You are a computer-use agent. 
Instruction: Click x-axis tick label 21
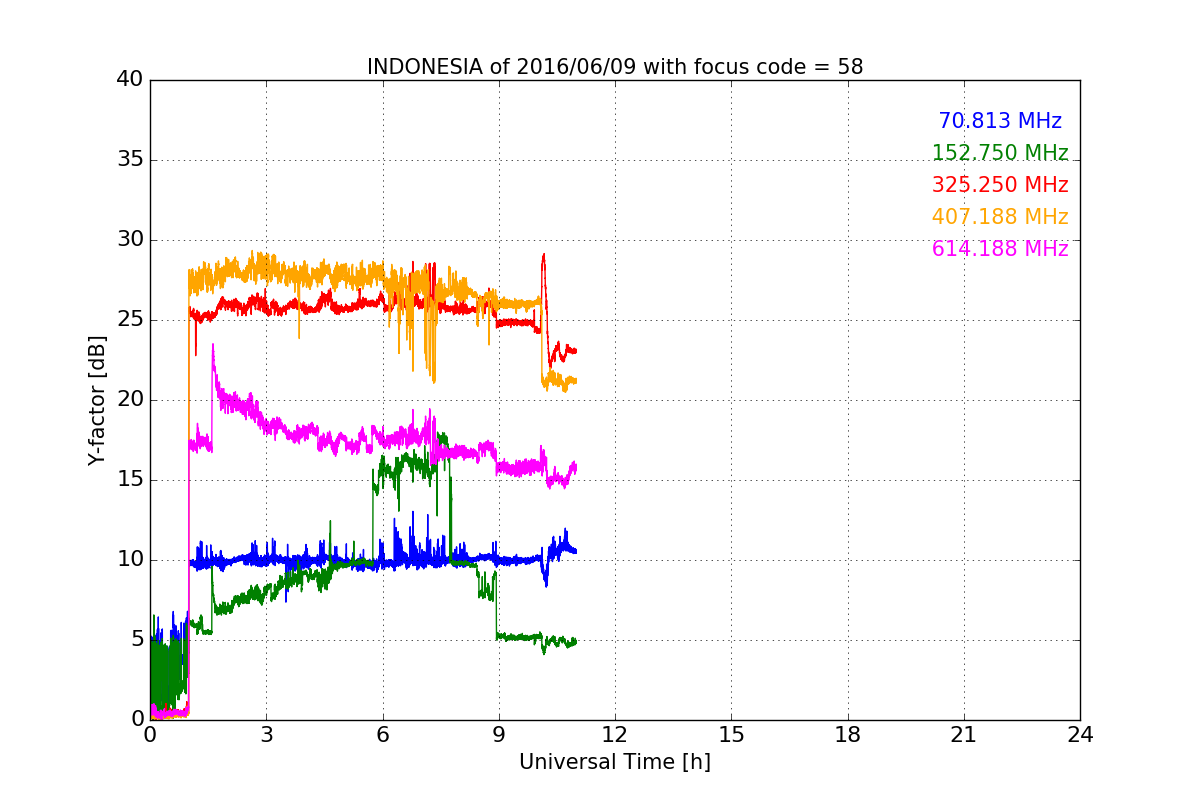tap(964, 735)
